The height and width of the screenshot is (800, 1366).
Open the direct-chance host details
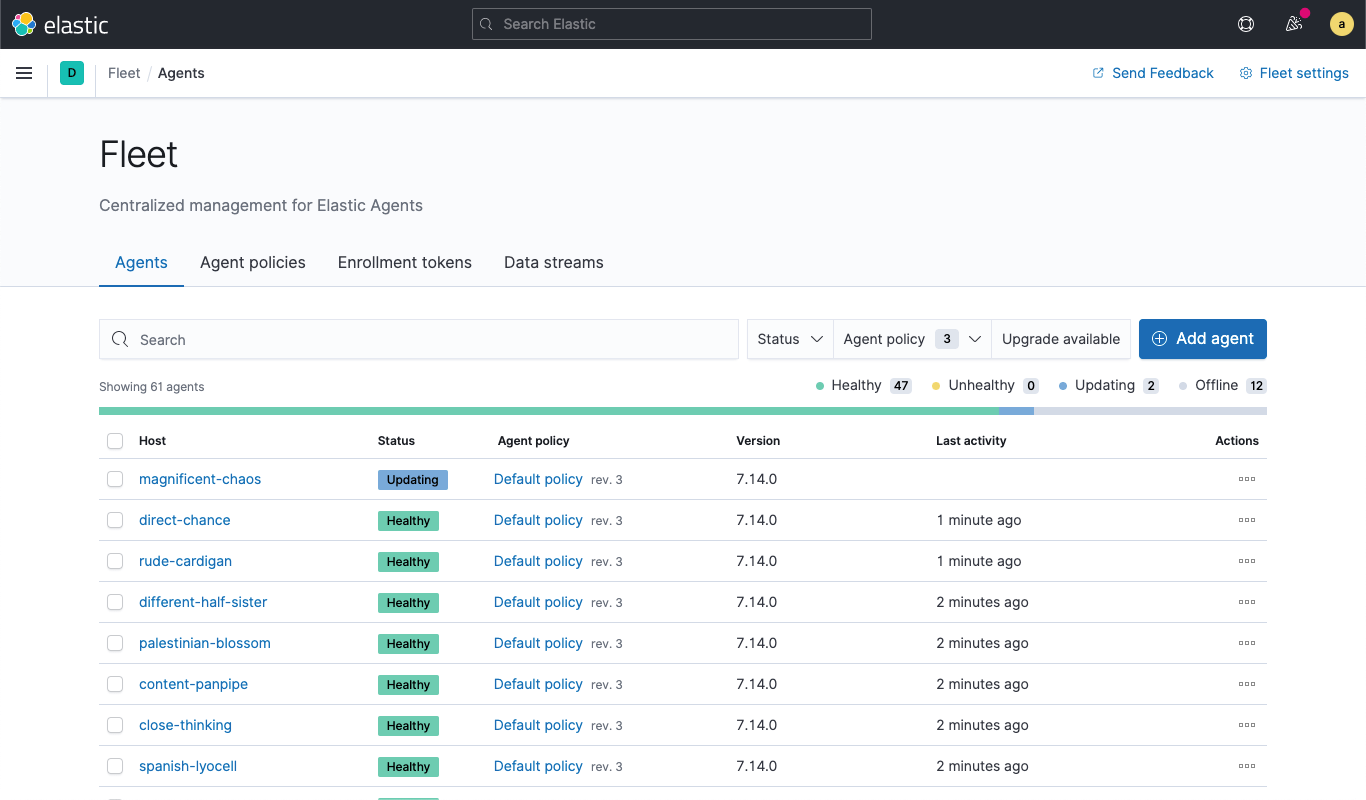(x=185, y=520)
